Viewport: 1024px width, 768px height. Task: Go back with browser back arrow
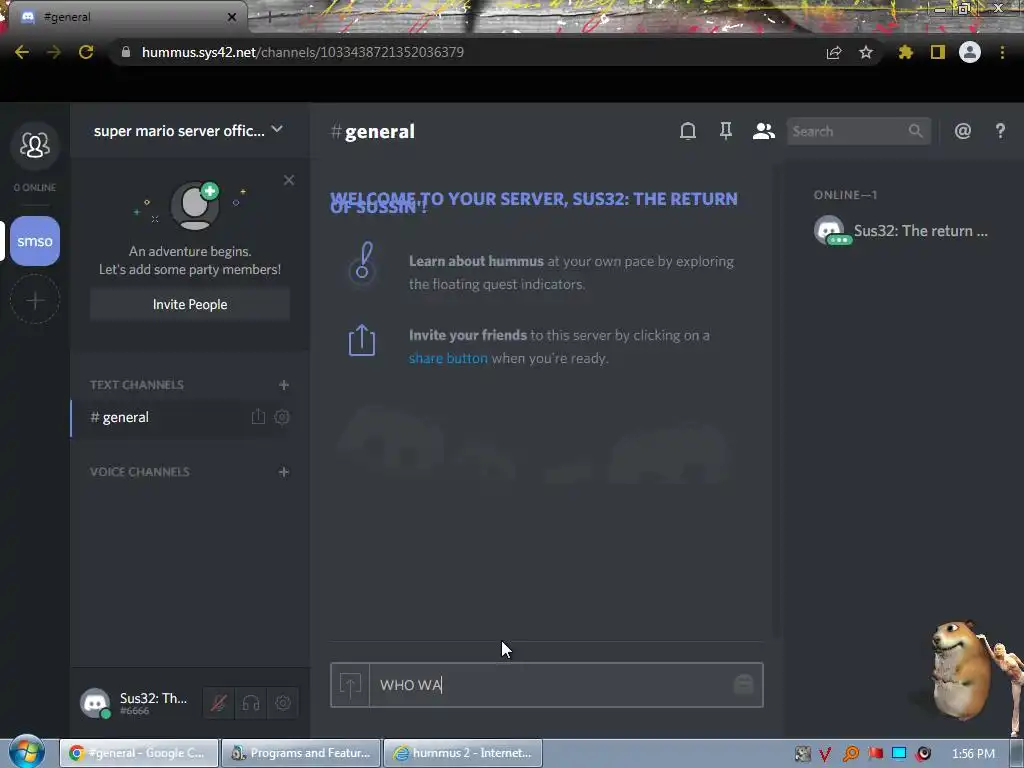click(x=22, y=52)
